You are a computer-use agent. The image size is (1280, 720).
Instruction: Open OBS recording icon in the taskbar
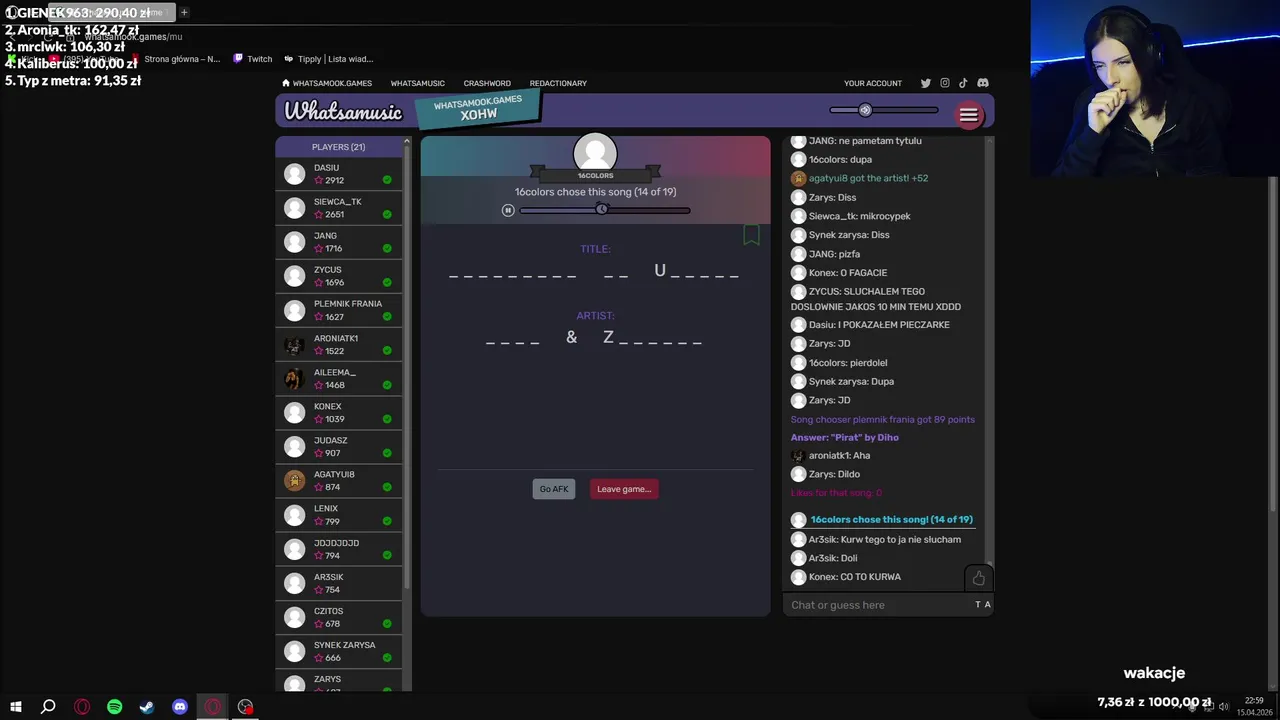pos(246,707)
